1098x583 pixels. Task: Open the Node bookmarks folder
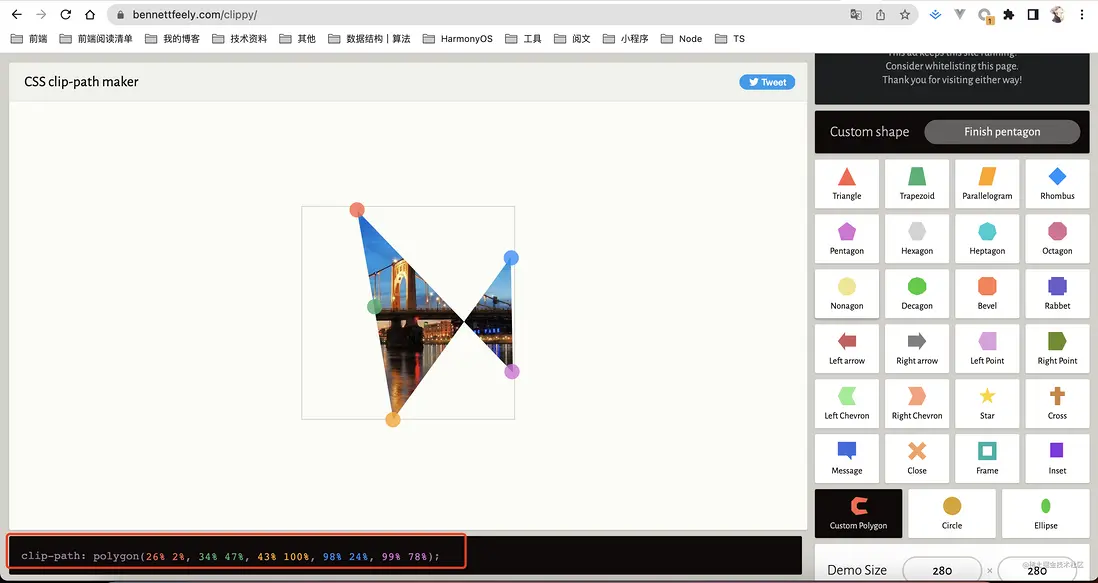(681, 38)
